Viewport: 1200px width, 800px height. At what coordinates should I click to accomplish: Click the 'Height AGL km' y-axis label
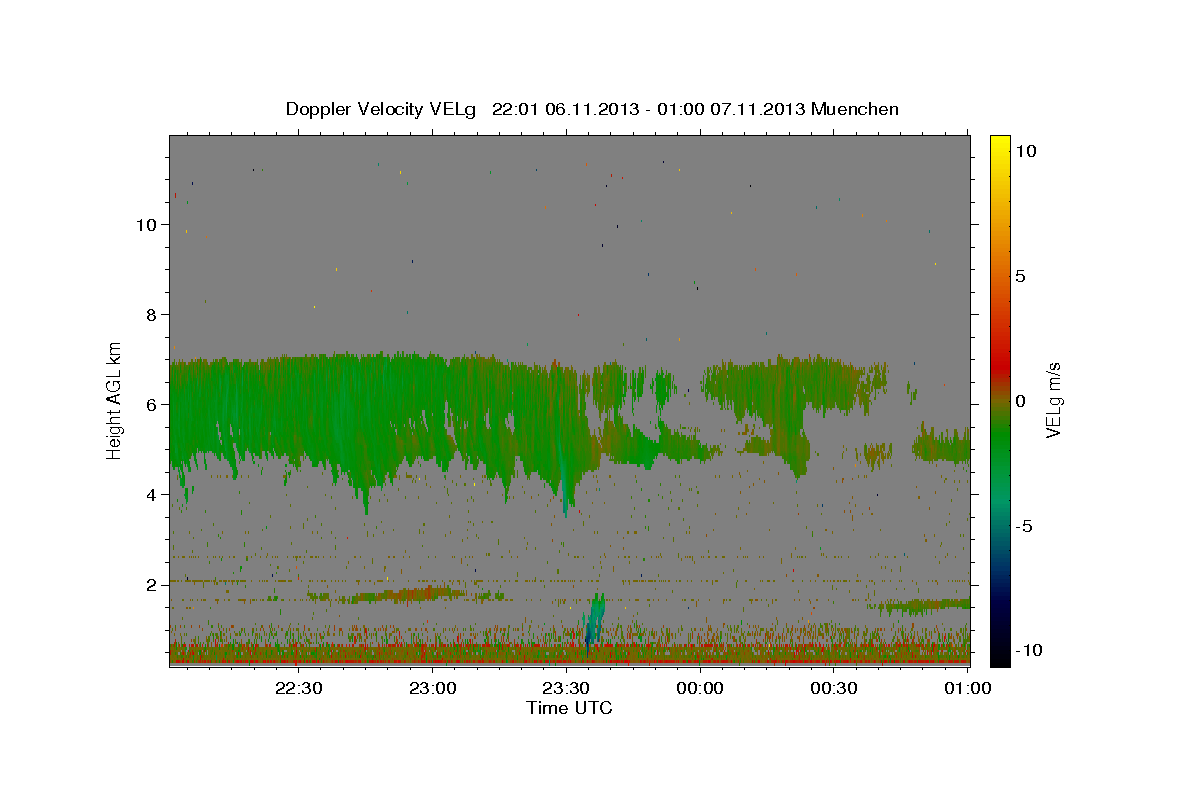[x=115, y=400]
